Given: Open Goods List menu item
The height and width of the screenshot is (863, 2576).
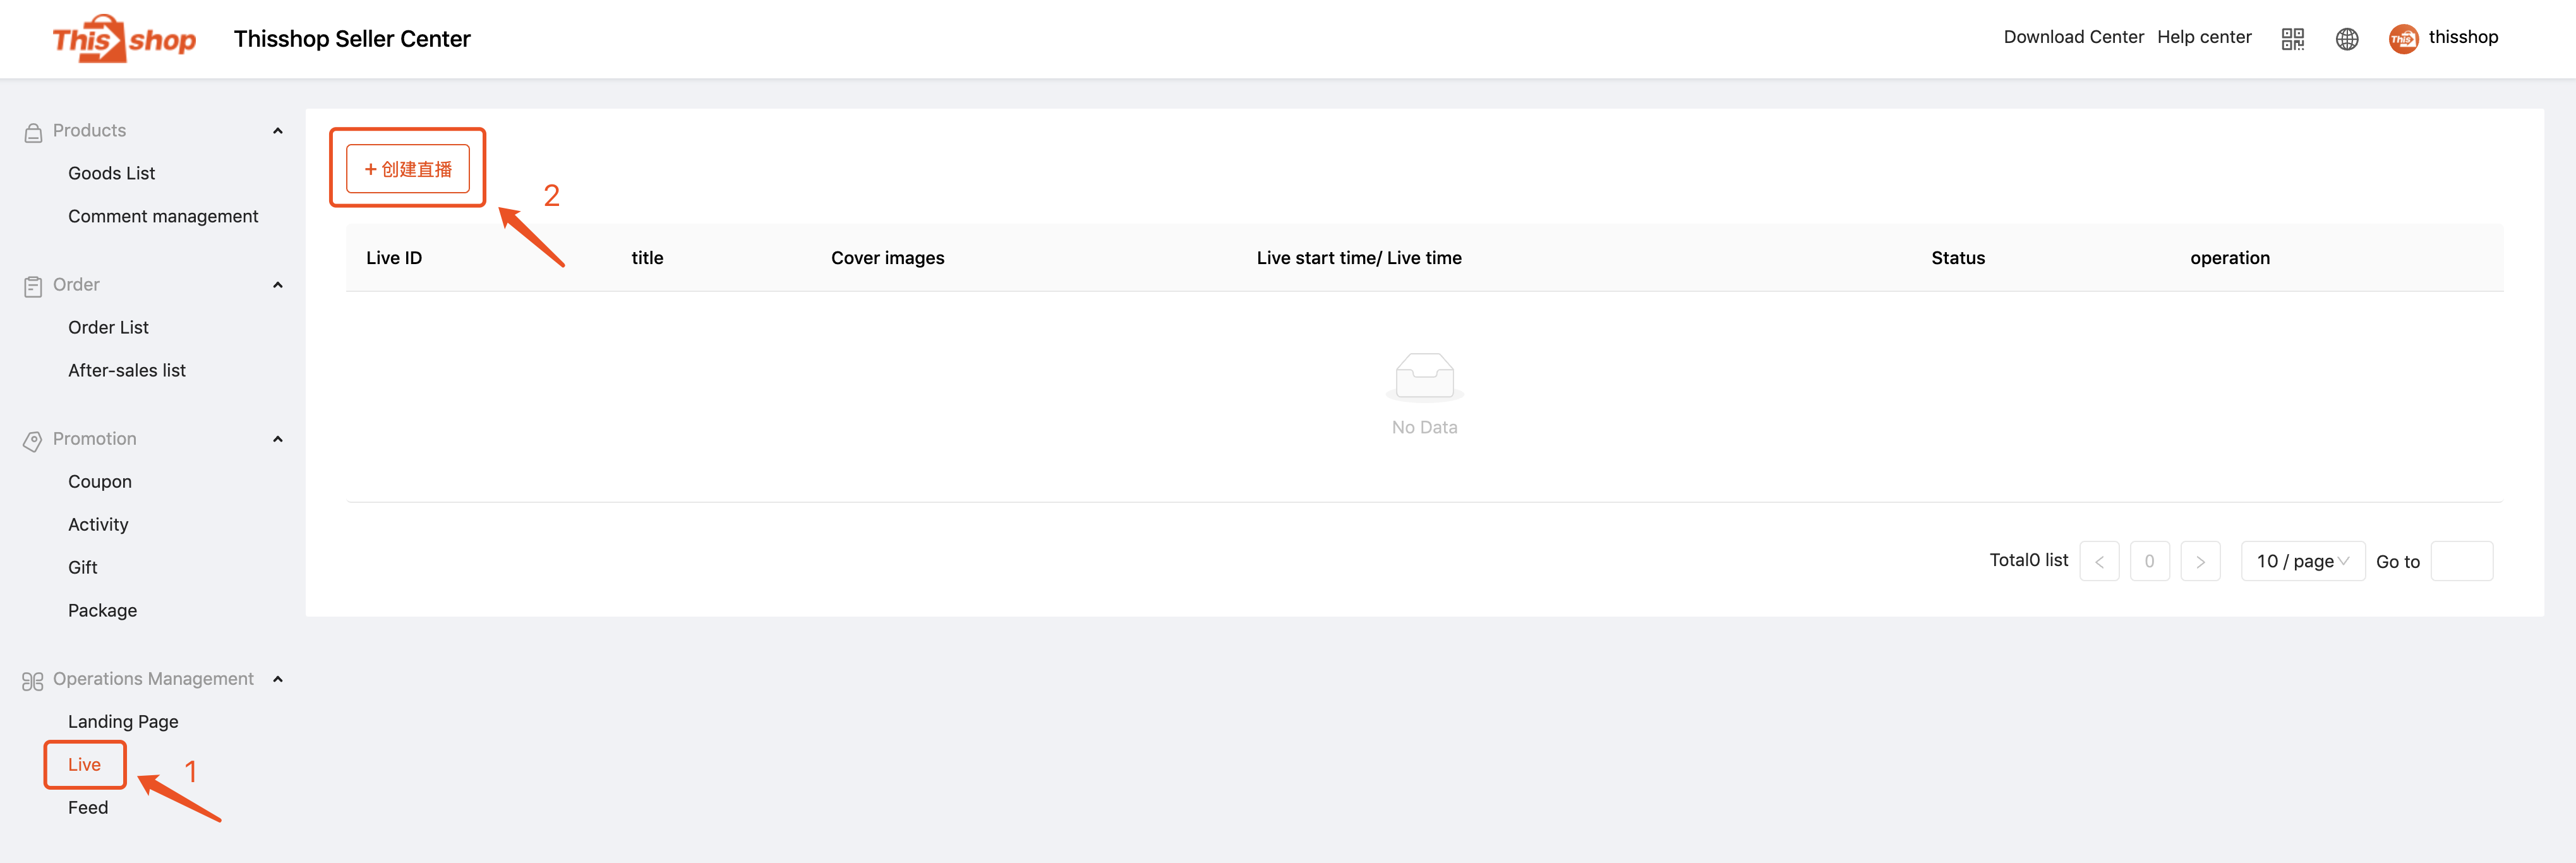Looking at the screenshot, I should click(x=111, y=173).
